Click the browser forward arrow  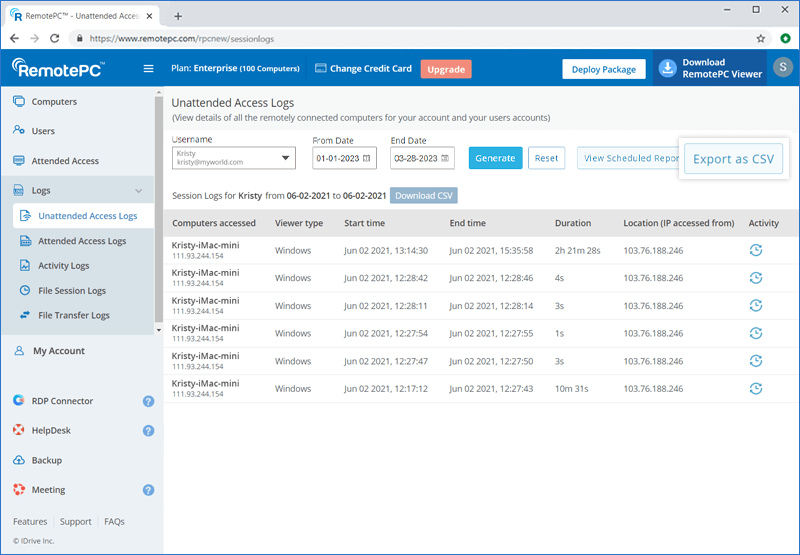point(34,38)
